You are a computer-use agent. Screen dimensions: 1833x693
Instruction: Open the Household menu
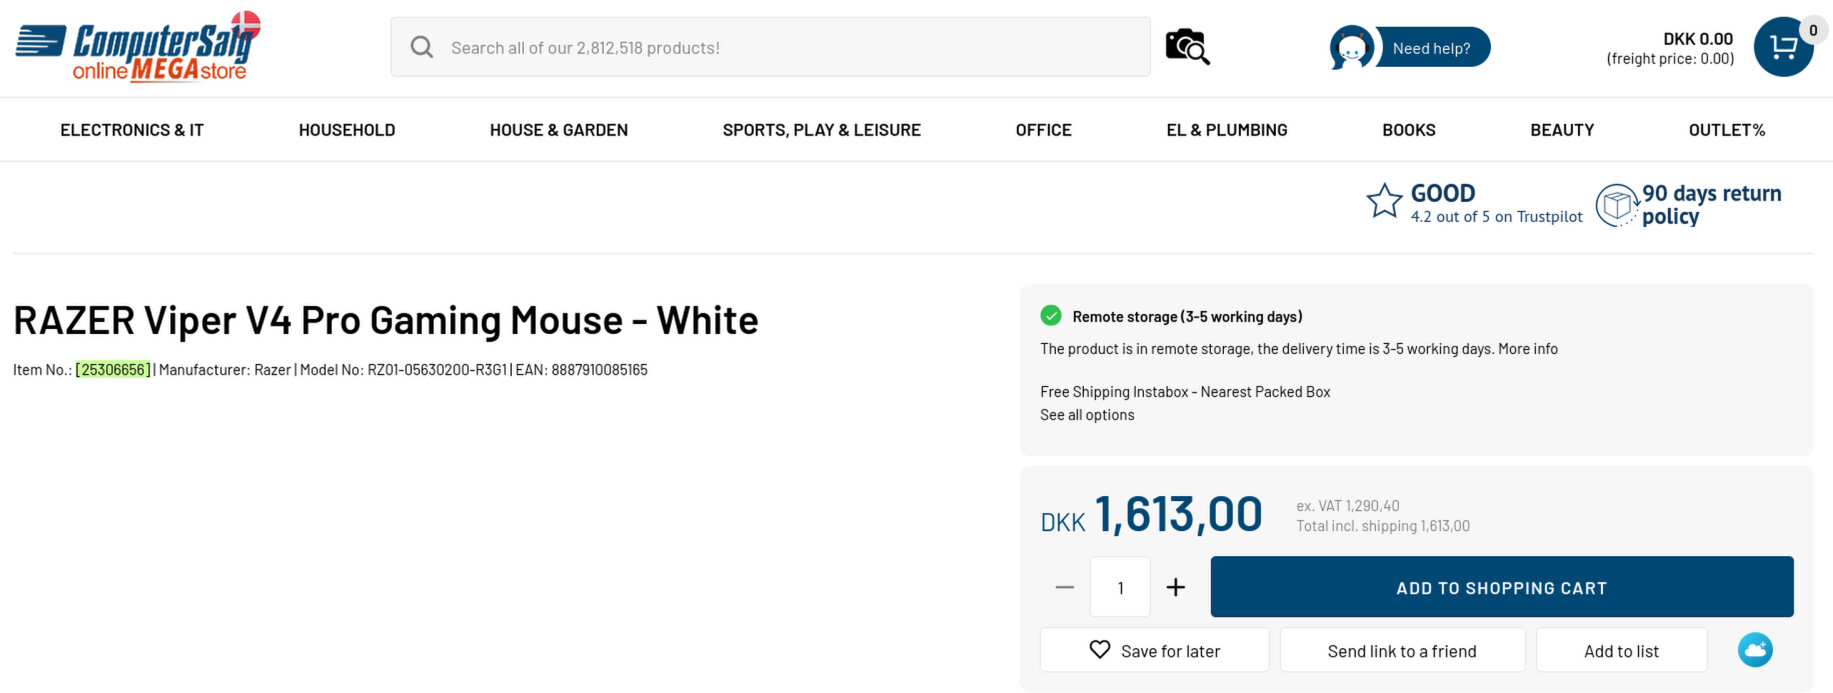(347, 130)
